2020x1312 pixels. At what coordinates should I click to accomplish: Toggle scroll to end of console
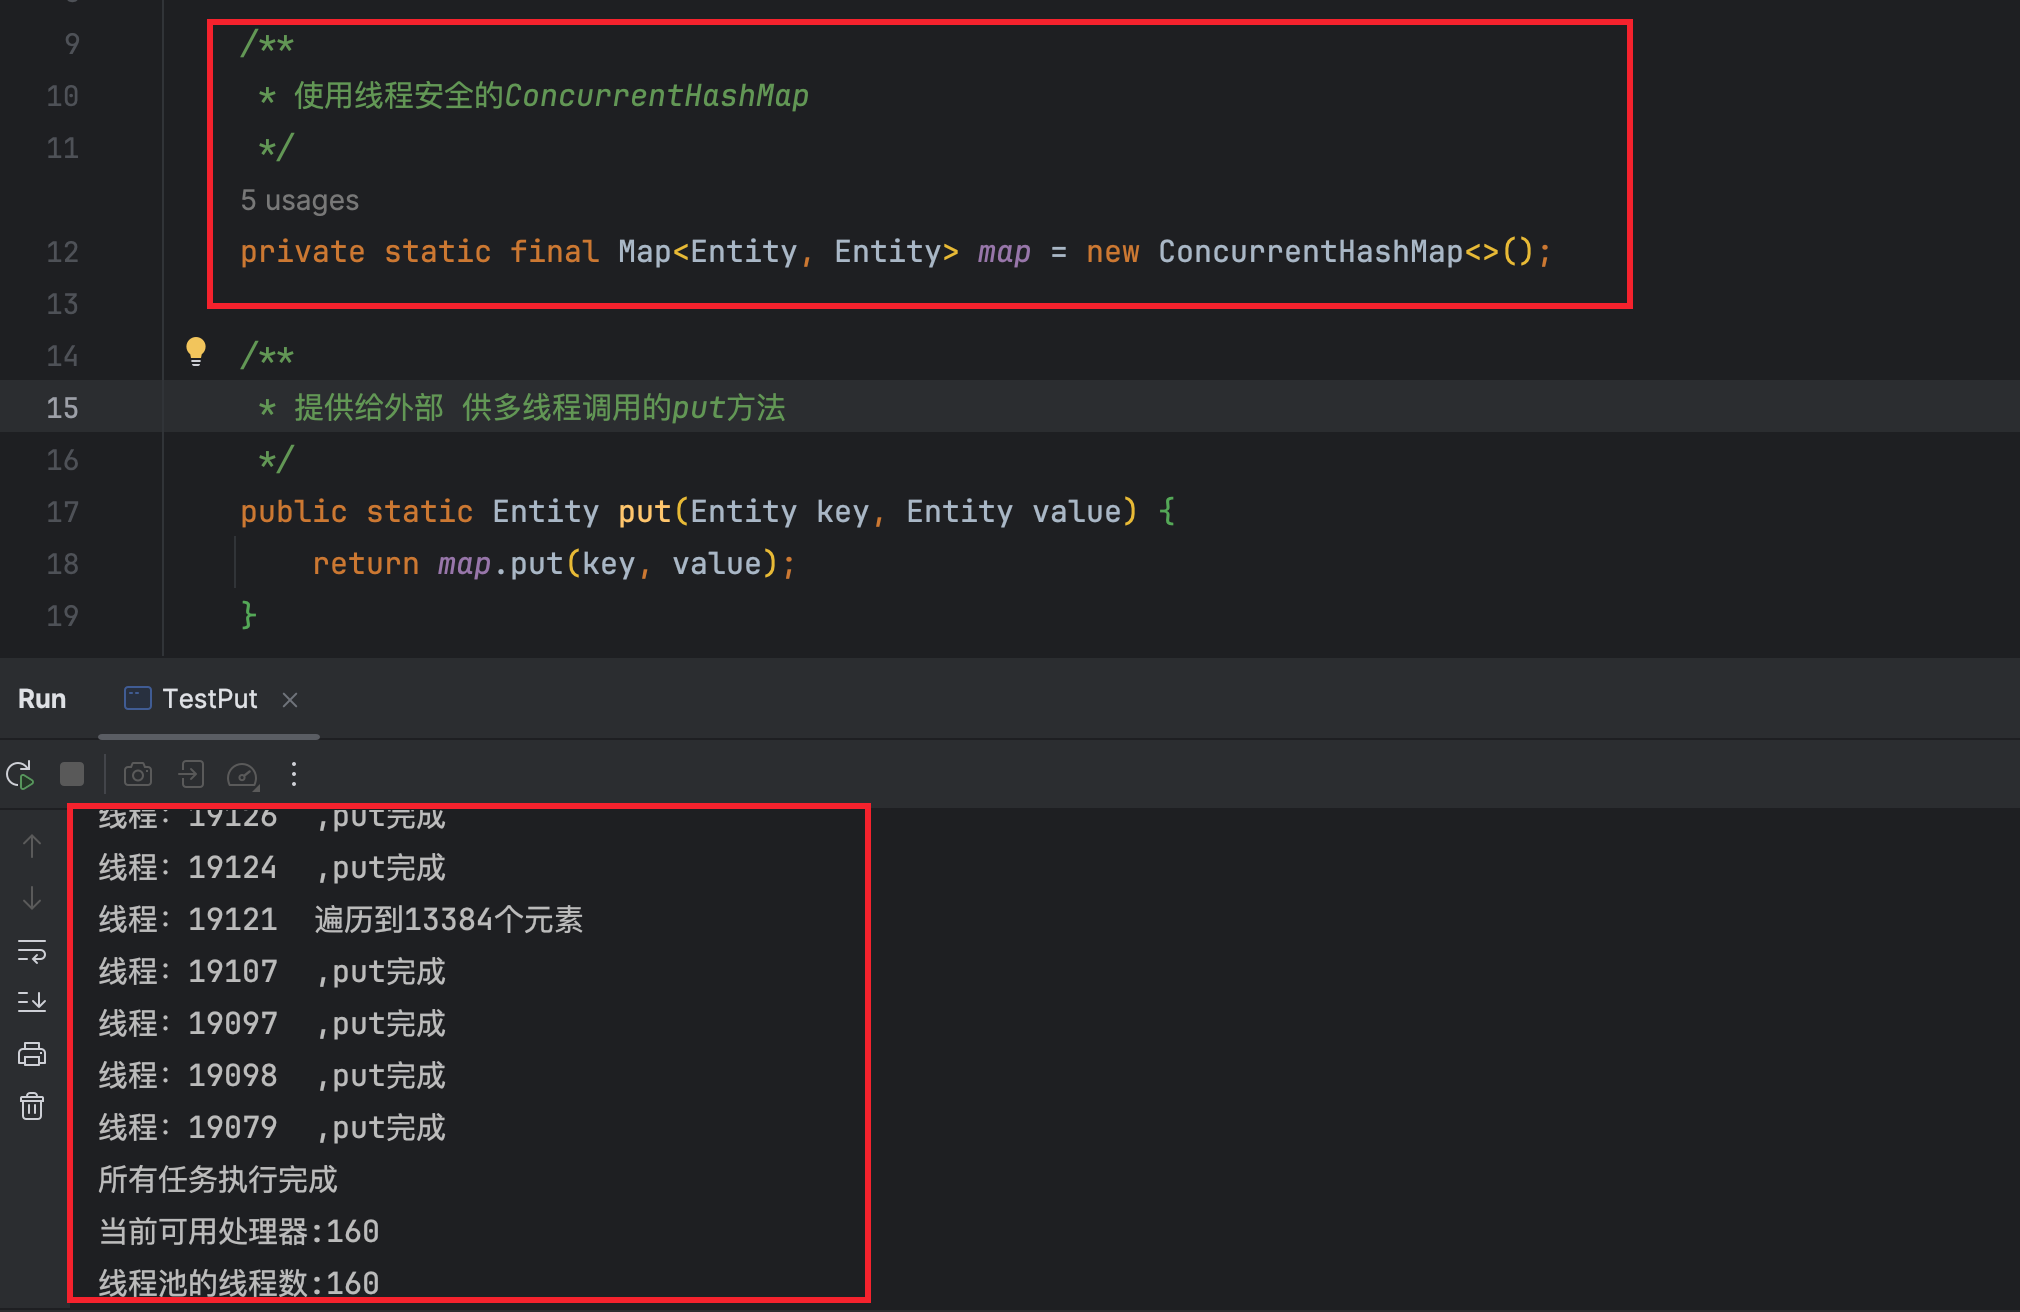point(32,1002)
